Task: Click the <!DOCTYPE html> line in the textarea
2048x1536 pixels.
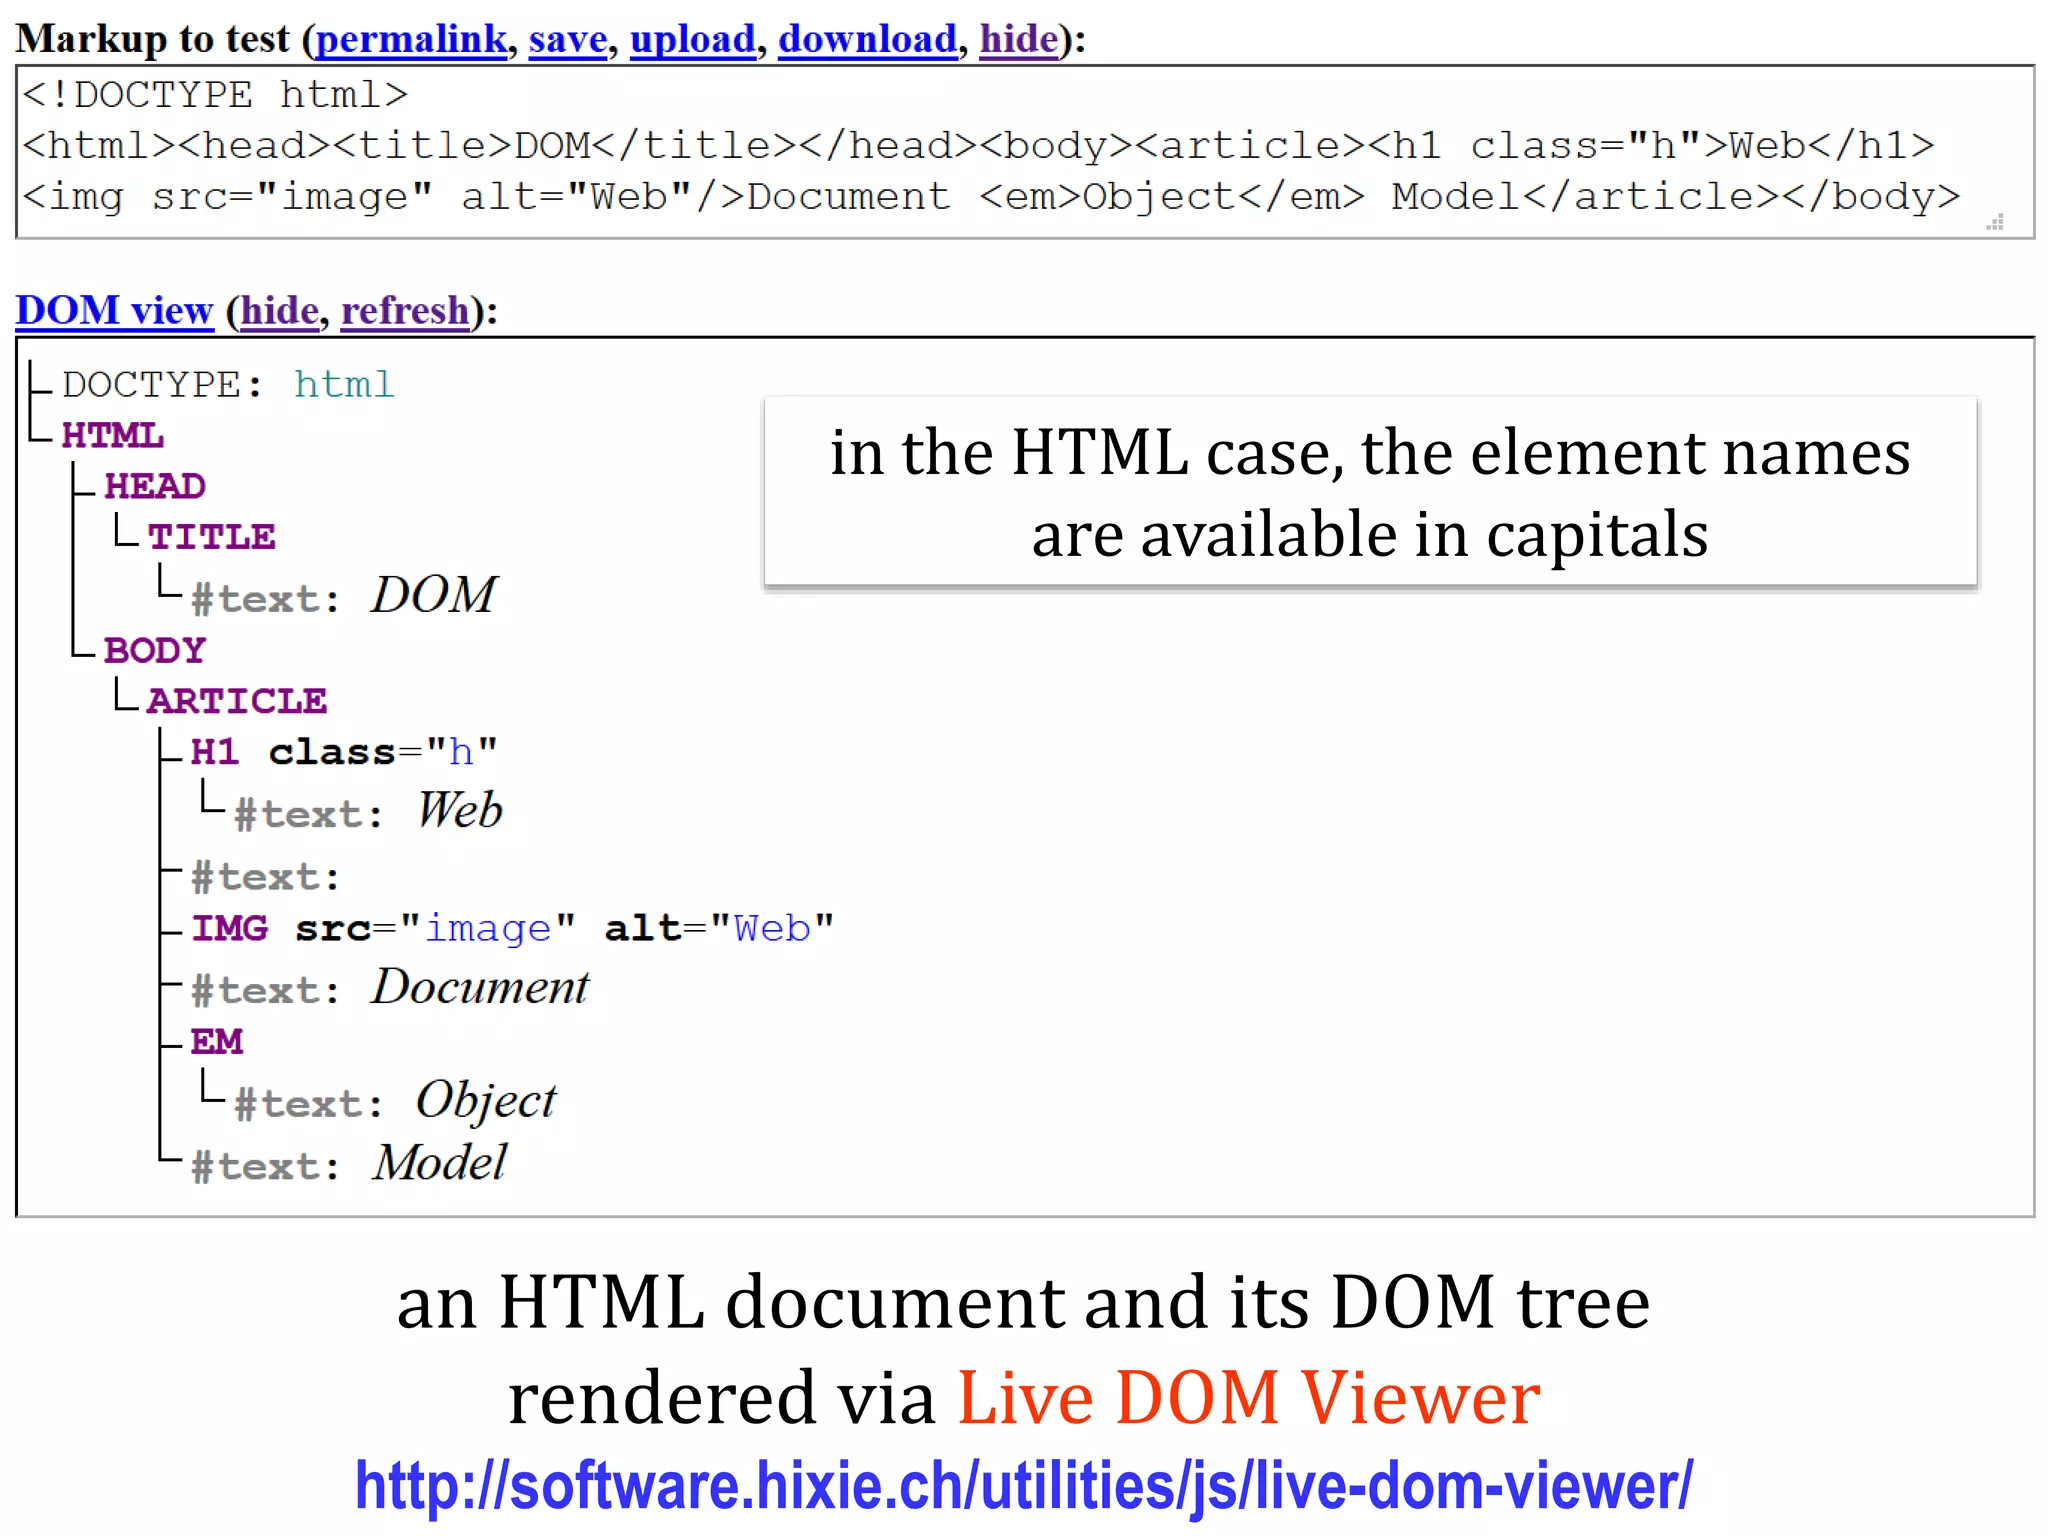Action: point(215,96)
